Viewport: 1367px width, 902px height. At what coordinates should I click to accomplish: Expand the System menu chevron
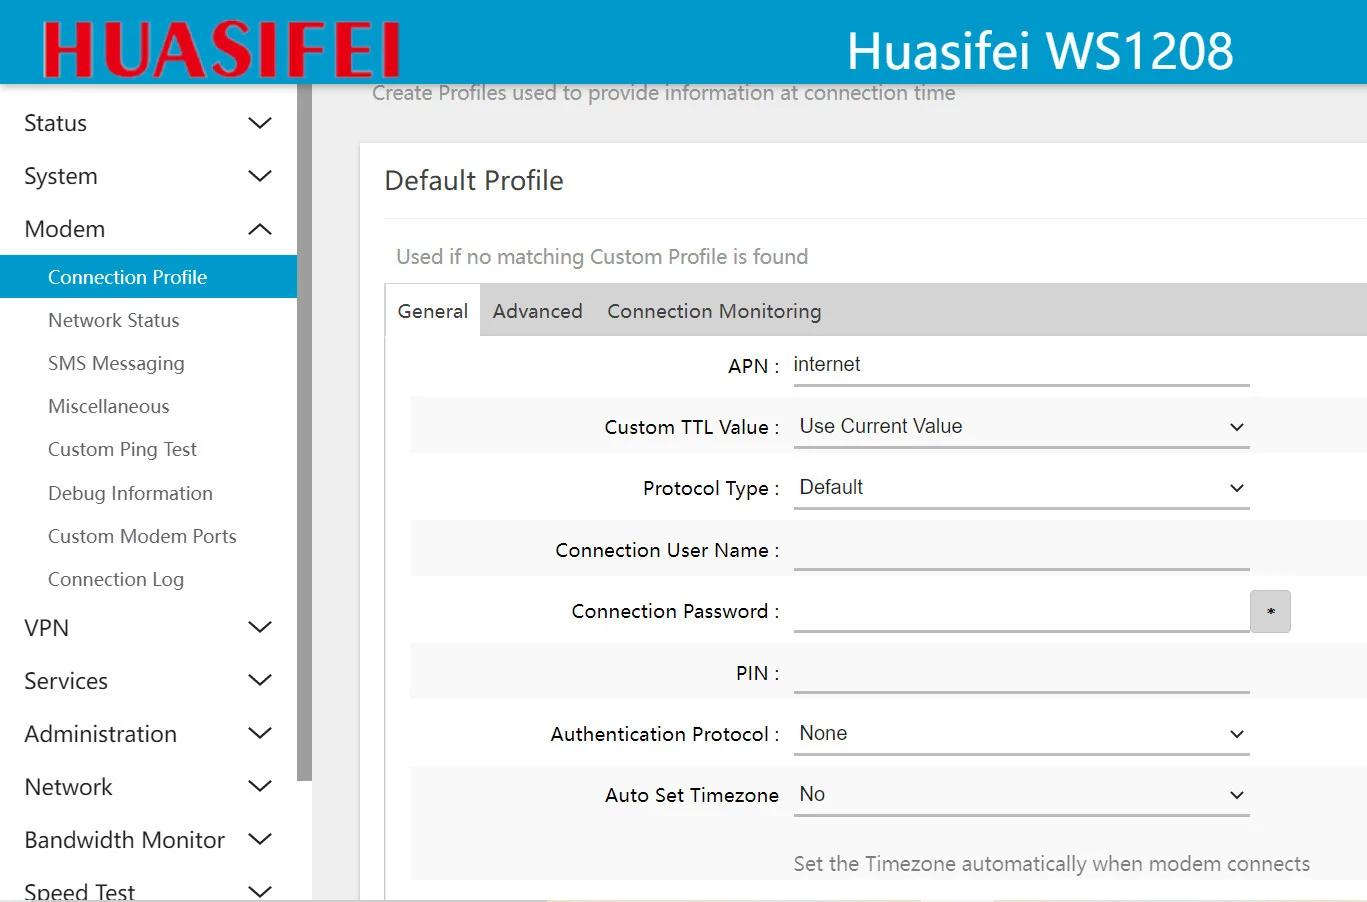[259, 176]
